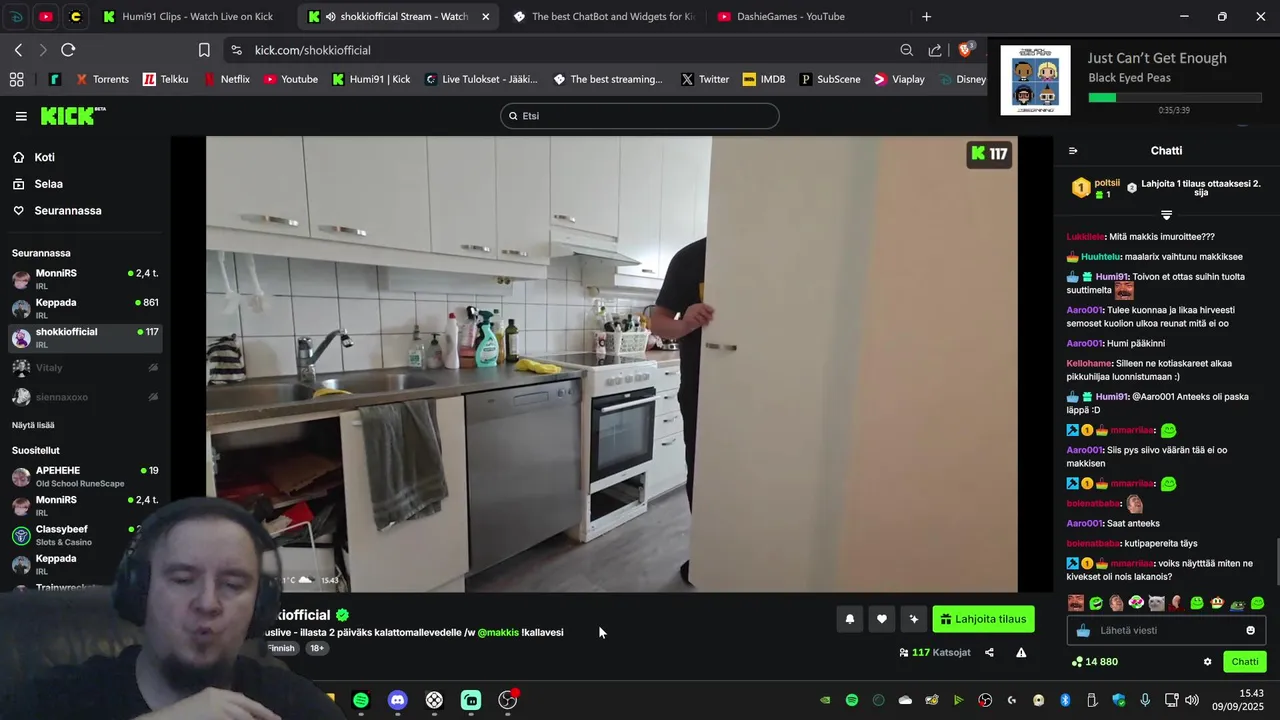The height and width of the screenshot is (720, 1280).
Task: Open the Kick hamburger sidebar menu
Action: (x=21, y=116)
